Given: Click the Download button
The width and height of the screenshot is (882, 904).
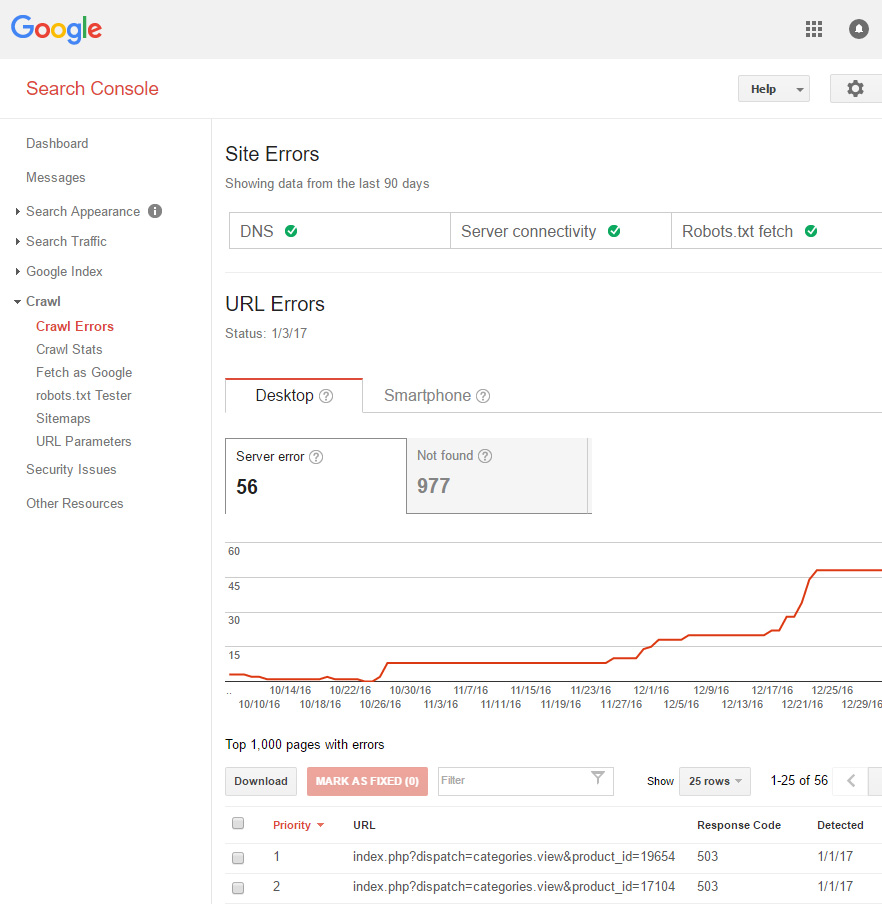Looking at the screenshot, I should point(261,781).
